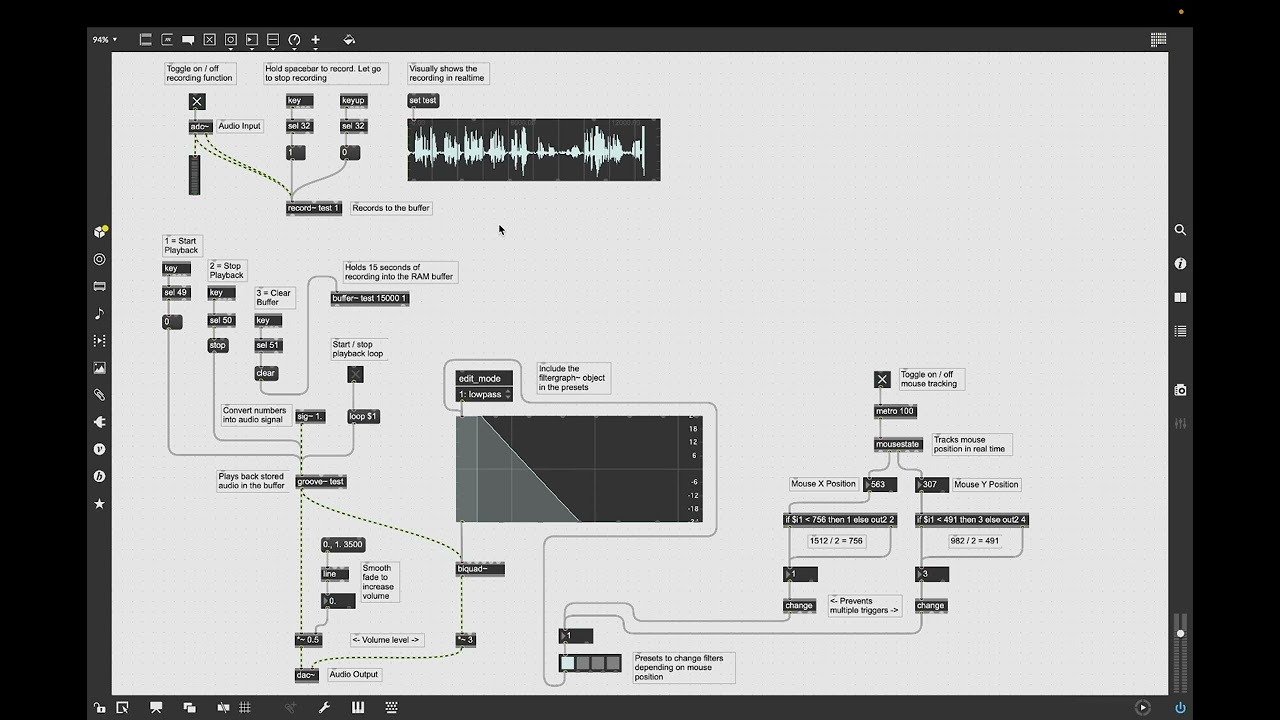
Task: Click the filtergraph lowpass curve display
Action: pos(579,469)
